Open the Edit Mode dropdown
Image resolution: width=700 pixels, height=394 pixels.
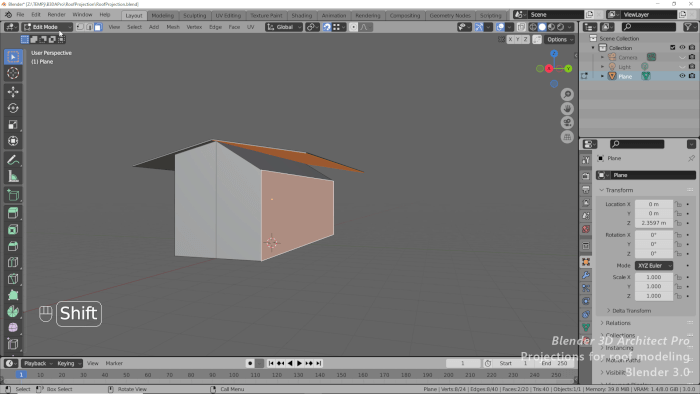[47, 27]
